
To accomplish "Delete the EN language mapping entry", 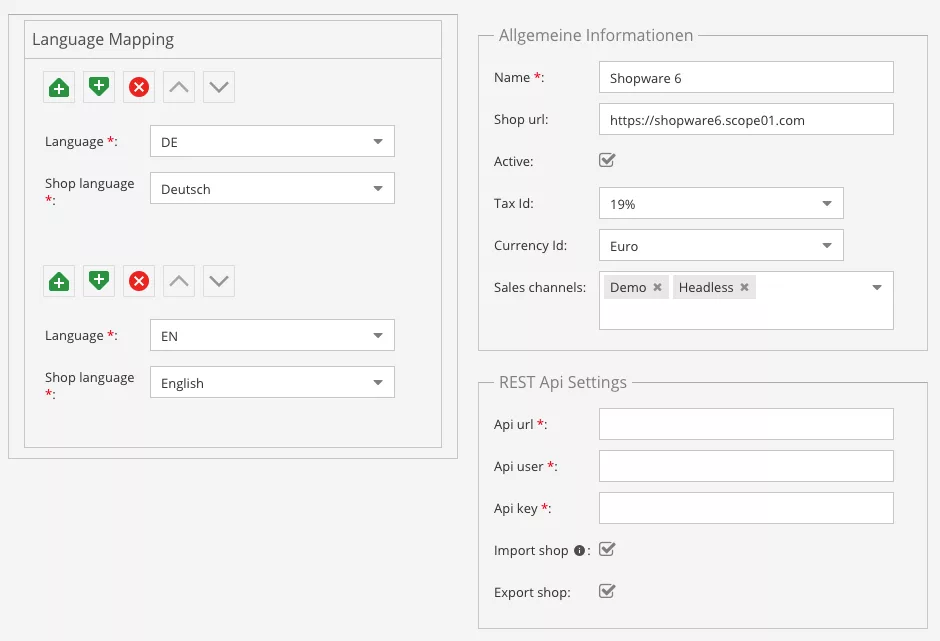I will 139,281.
